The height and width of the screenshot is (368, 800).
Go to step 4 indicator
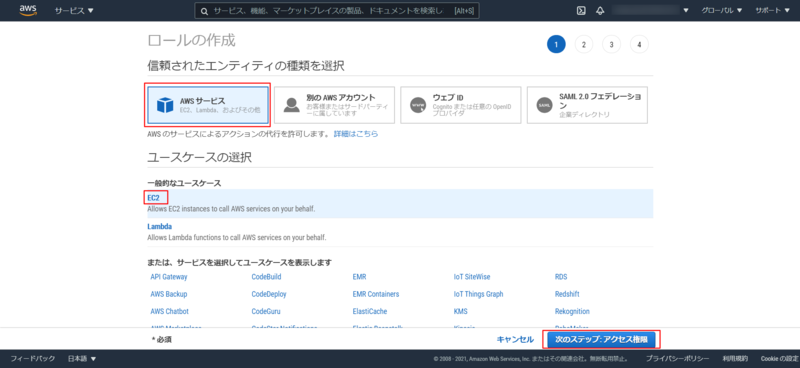click(x=639, y=45)
